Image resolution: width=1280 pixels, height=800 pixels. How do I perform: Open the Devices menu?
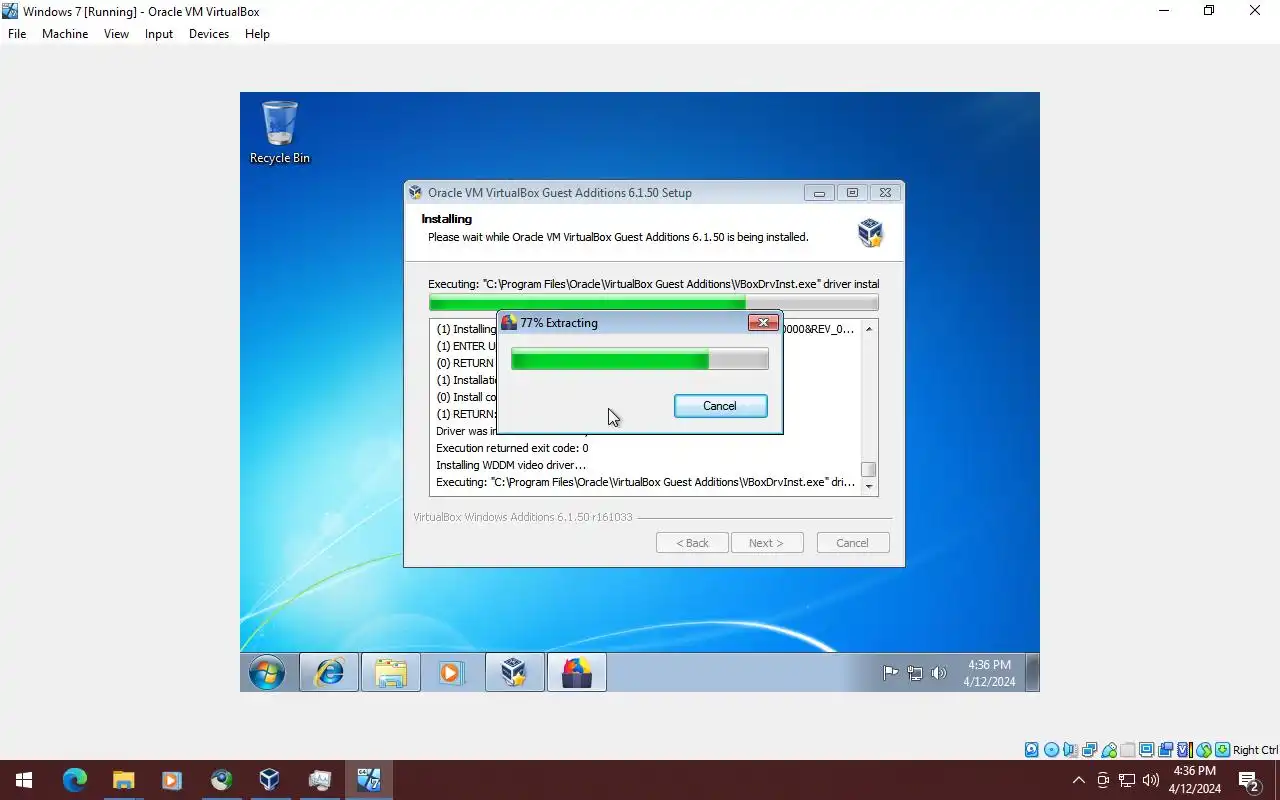coord(209,34)
